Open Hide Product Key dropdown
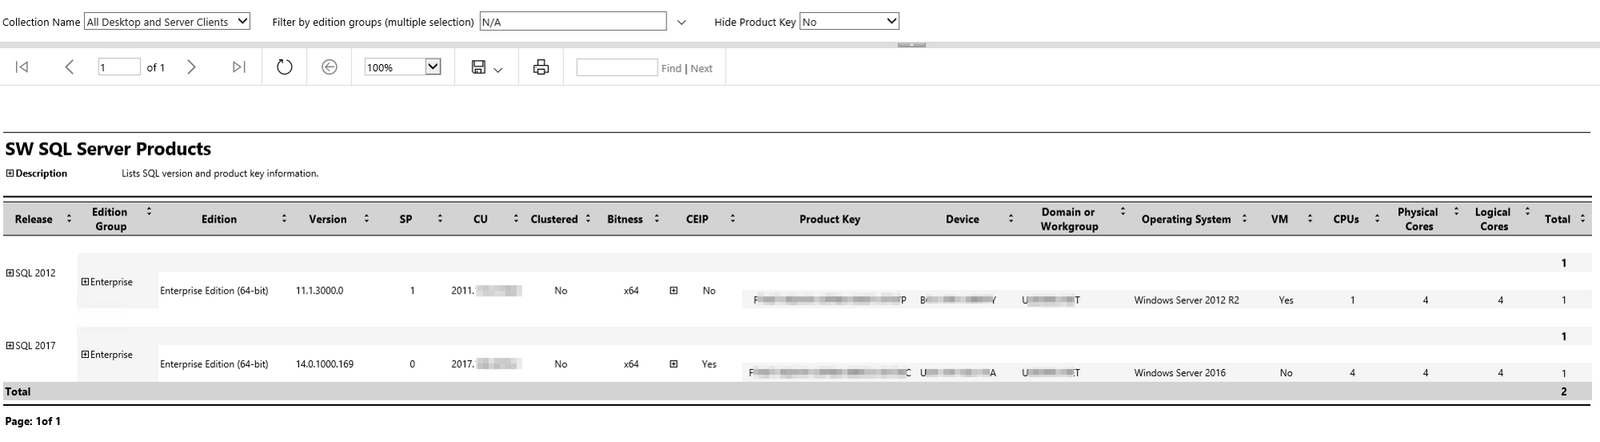 [849, 21]
